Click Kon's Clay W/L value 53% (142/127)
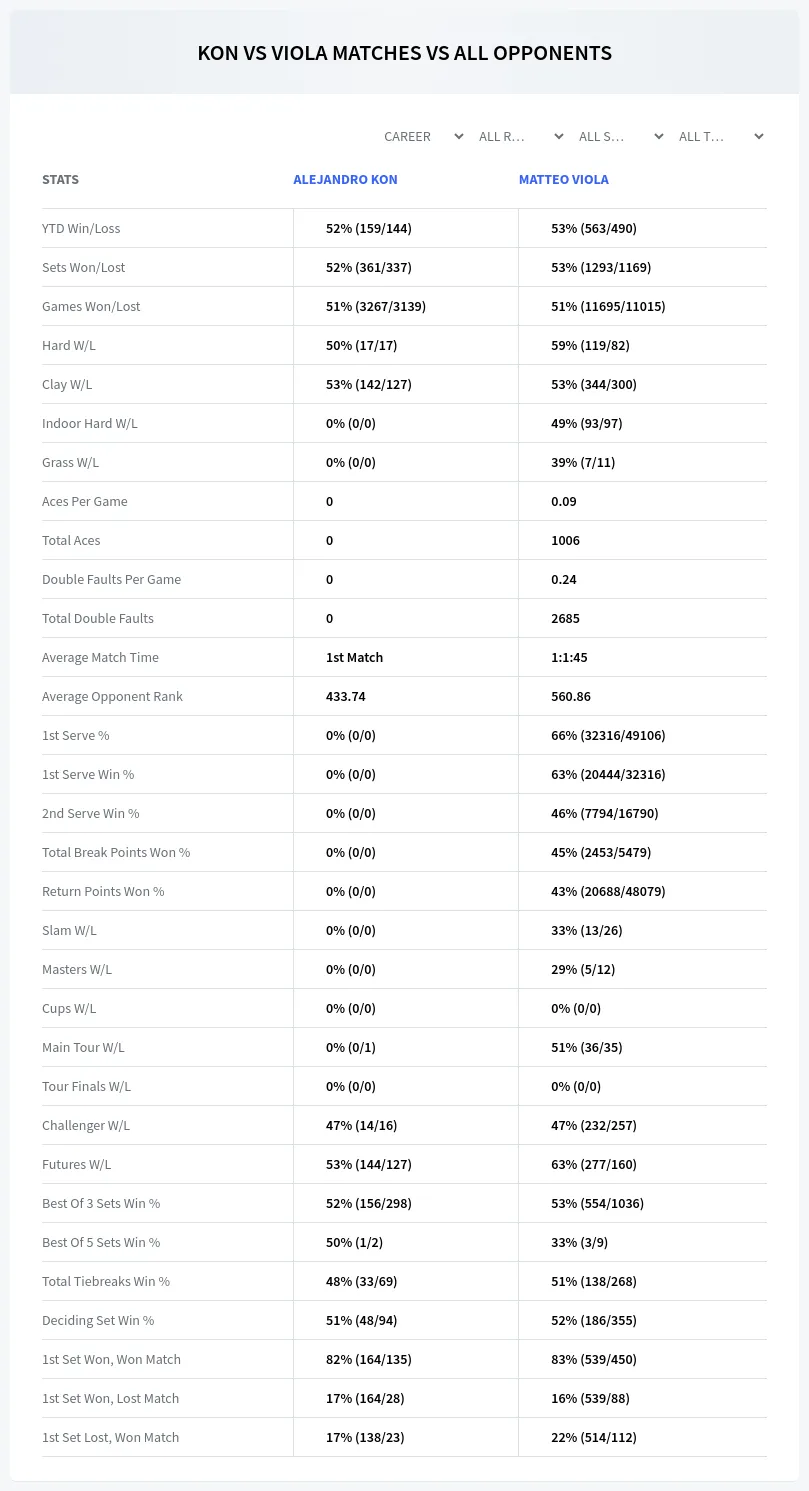 pyautogui.click(x=369, y=384)
